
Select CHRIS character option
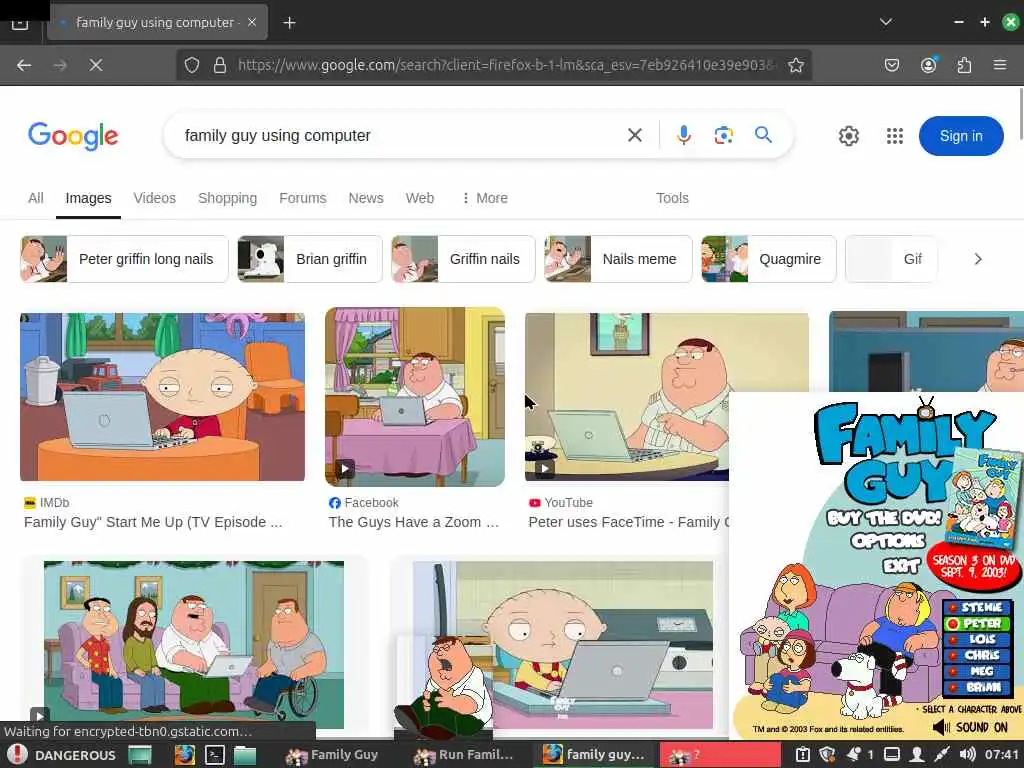pos(978,655)
